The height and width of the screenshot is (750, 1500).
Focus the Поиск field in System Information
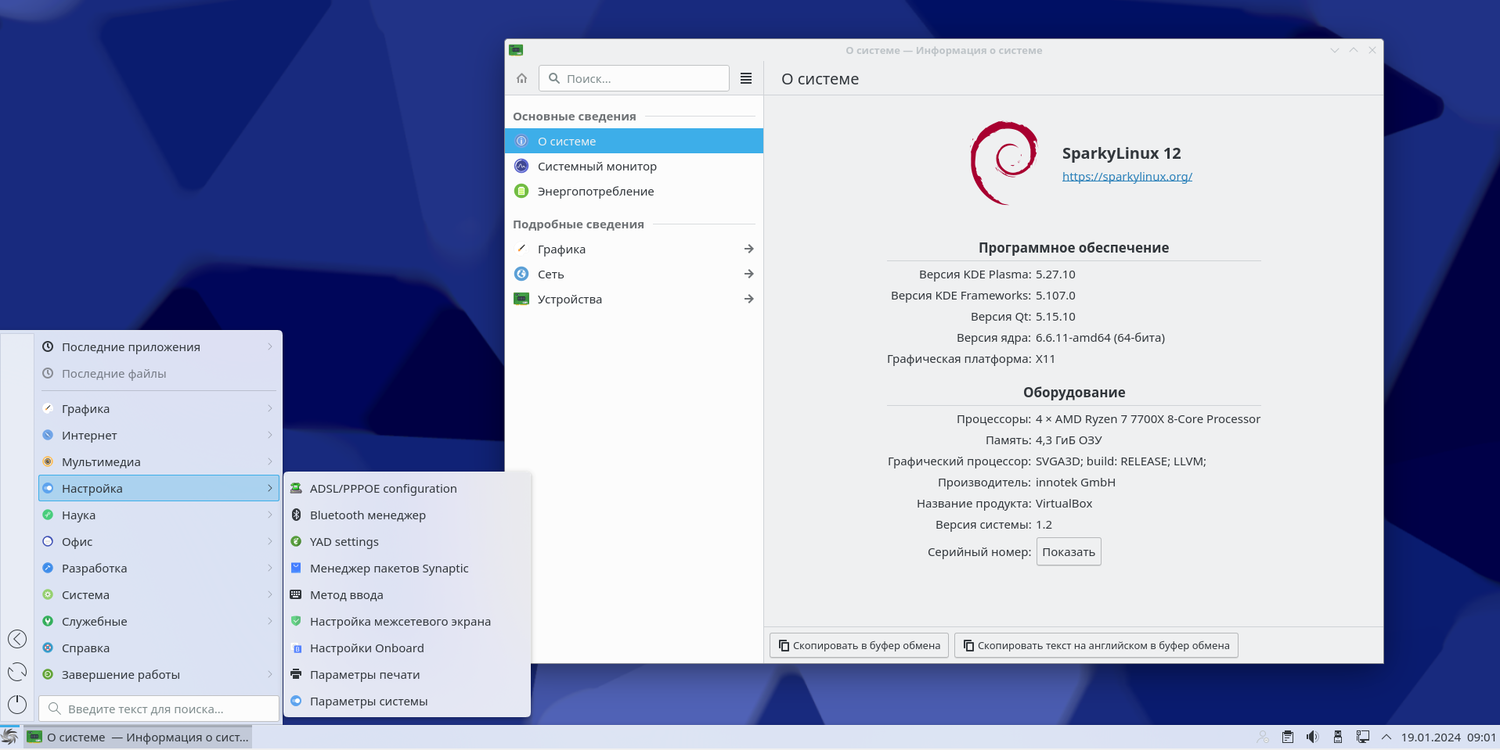pyautogui.click(x=634, y=78)
